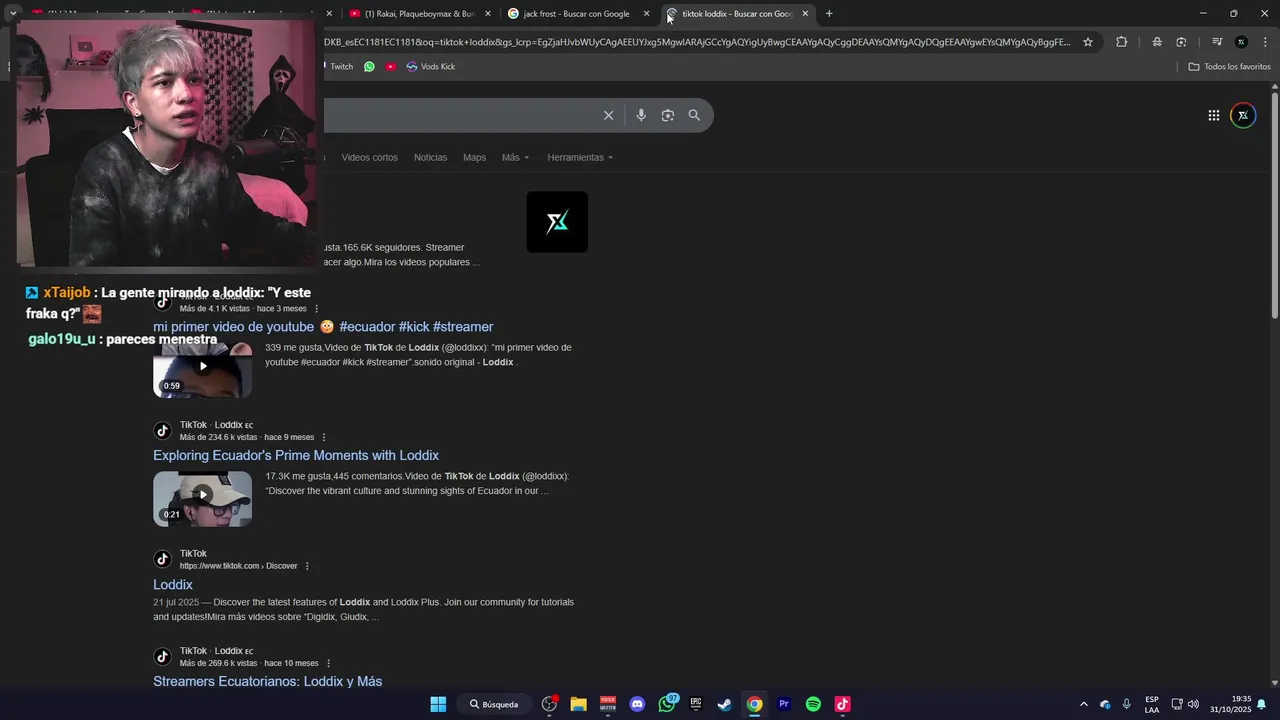Filter results by Noticias
Image resolution: width=1280 pixels, height=720 pixels.
430,157
